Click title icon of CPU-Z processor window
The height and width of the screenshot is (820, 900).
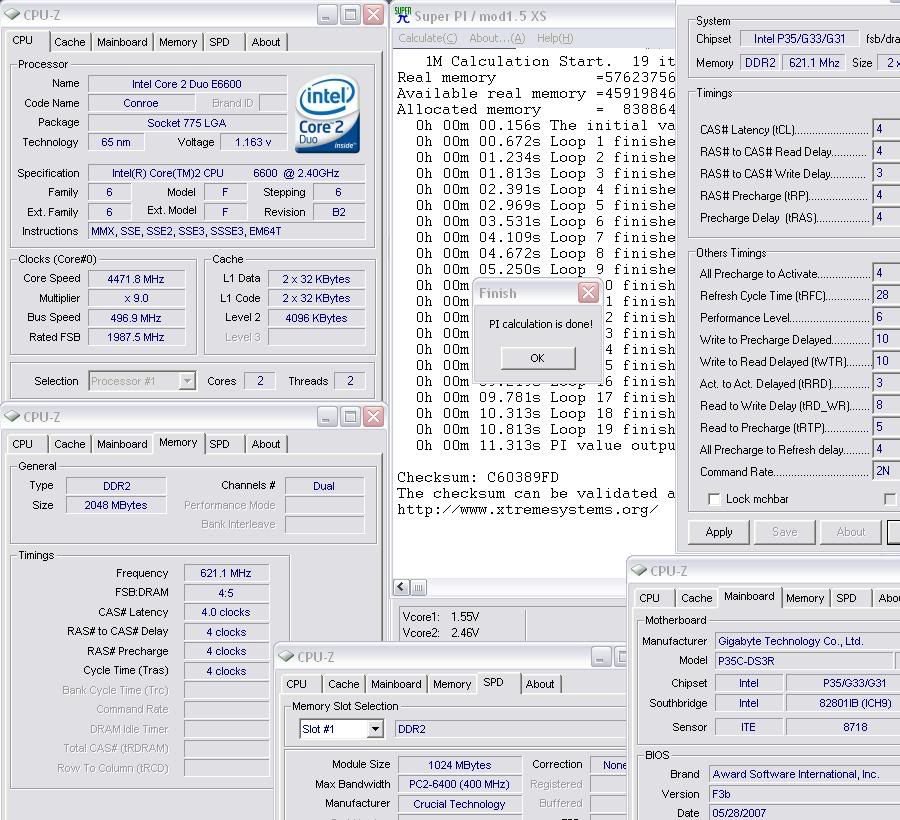coord(12,14)
